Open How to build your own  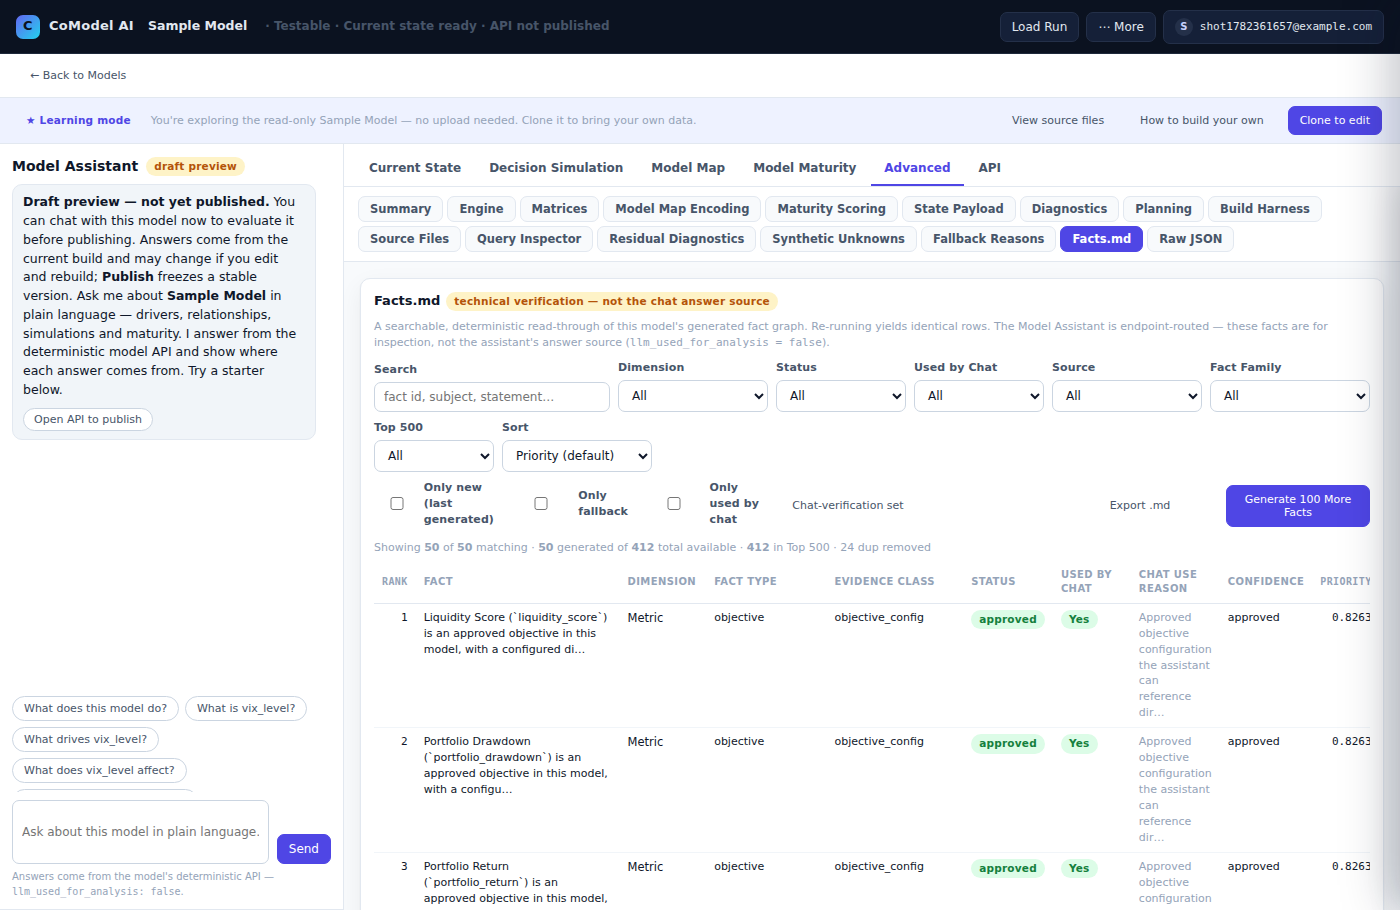pyautogui.click(x=1202, y=120)
